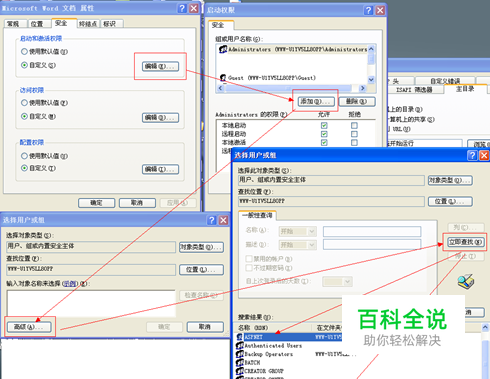Click 编辑 button for 访问权限

coord(160,117)
